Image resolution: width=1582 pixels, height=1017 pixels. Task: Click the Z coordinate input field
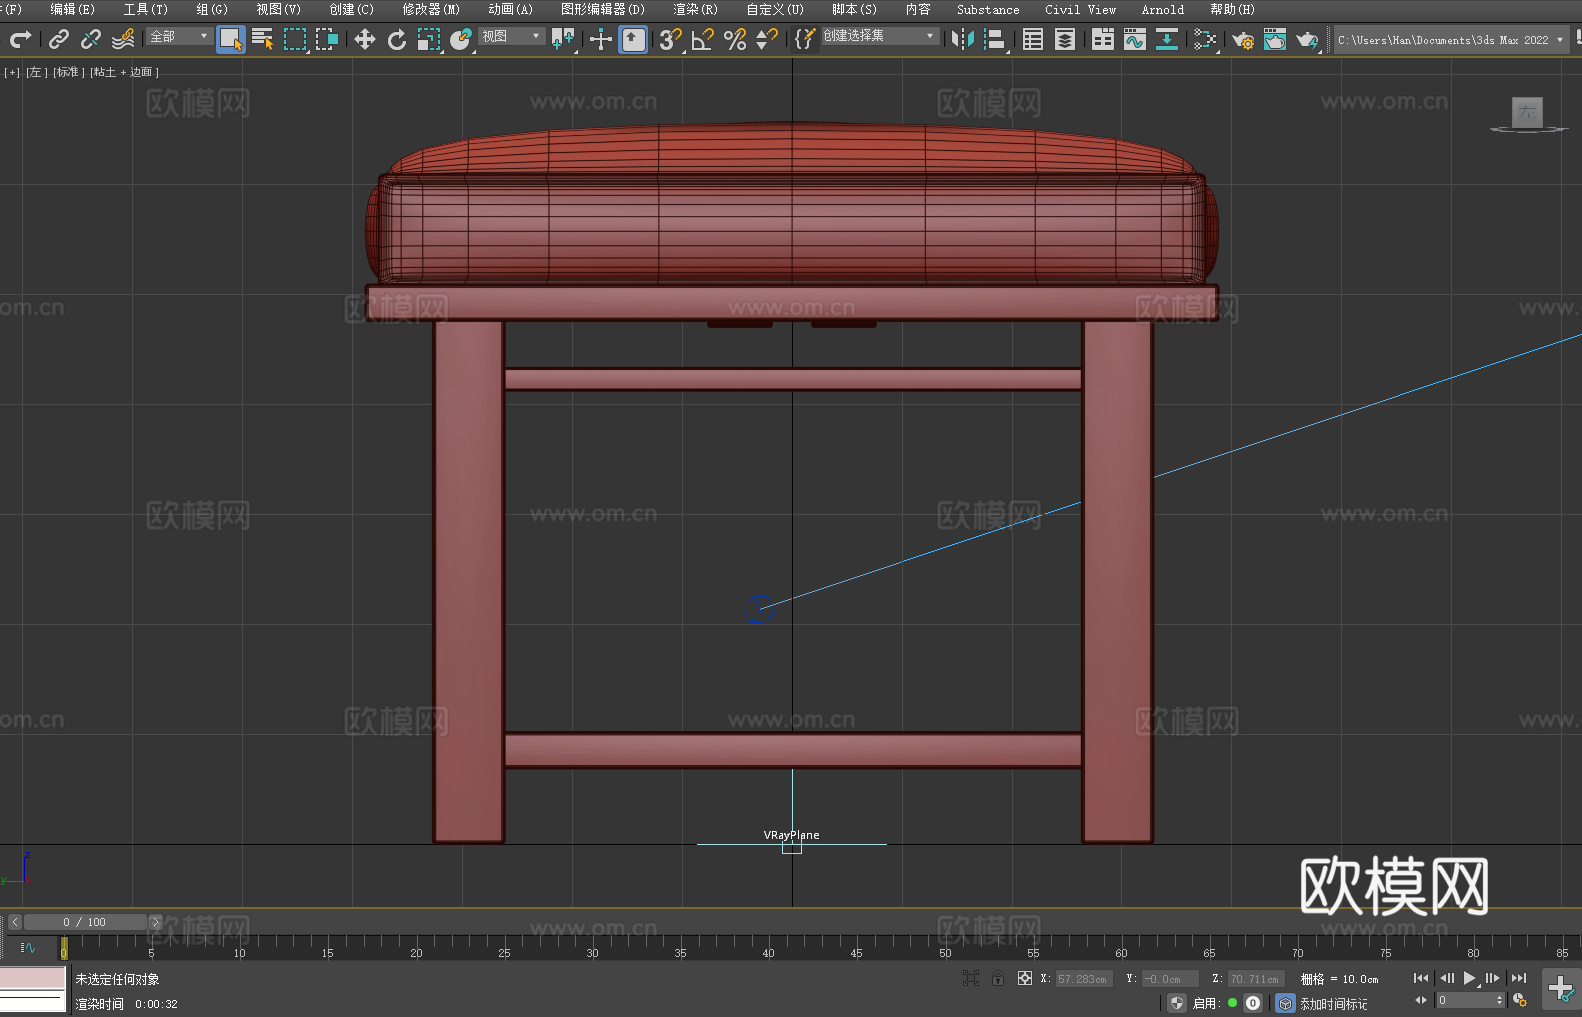pos(1254,979)
